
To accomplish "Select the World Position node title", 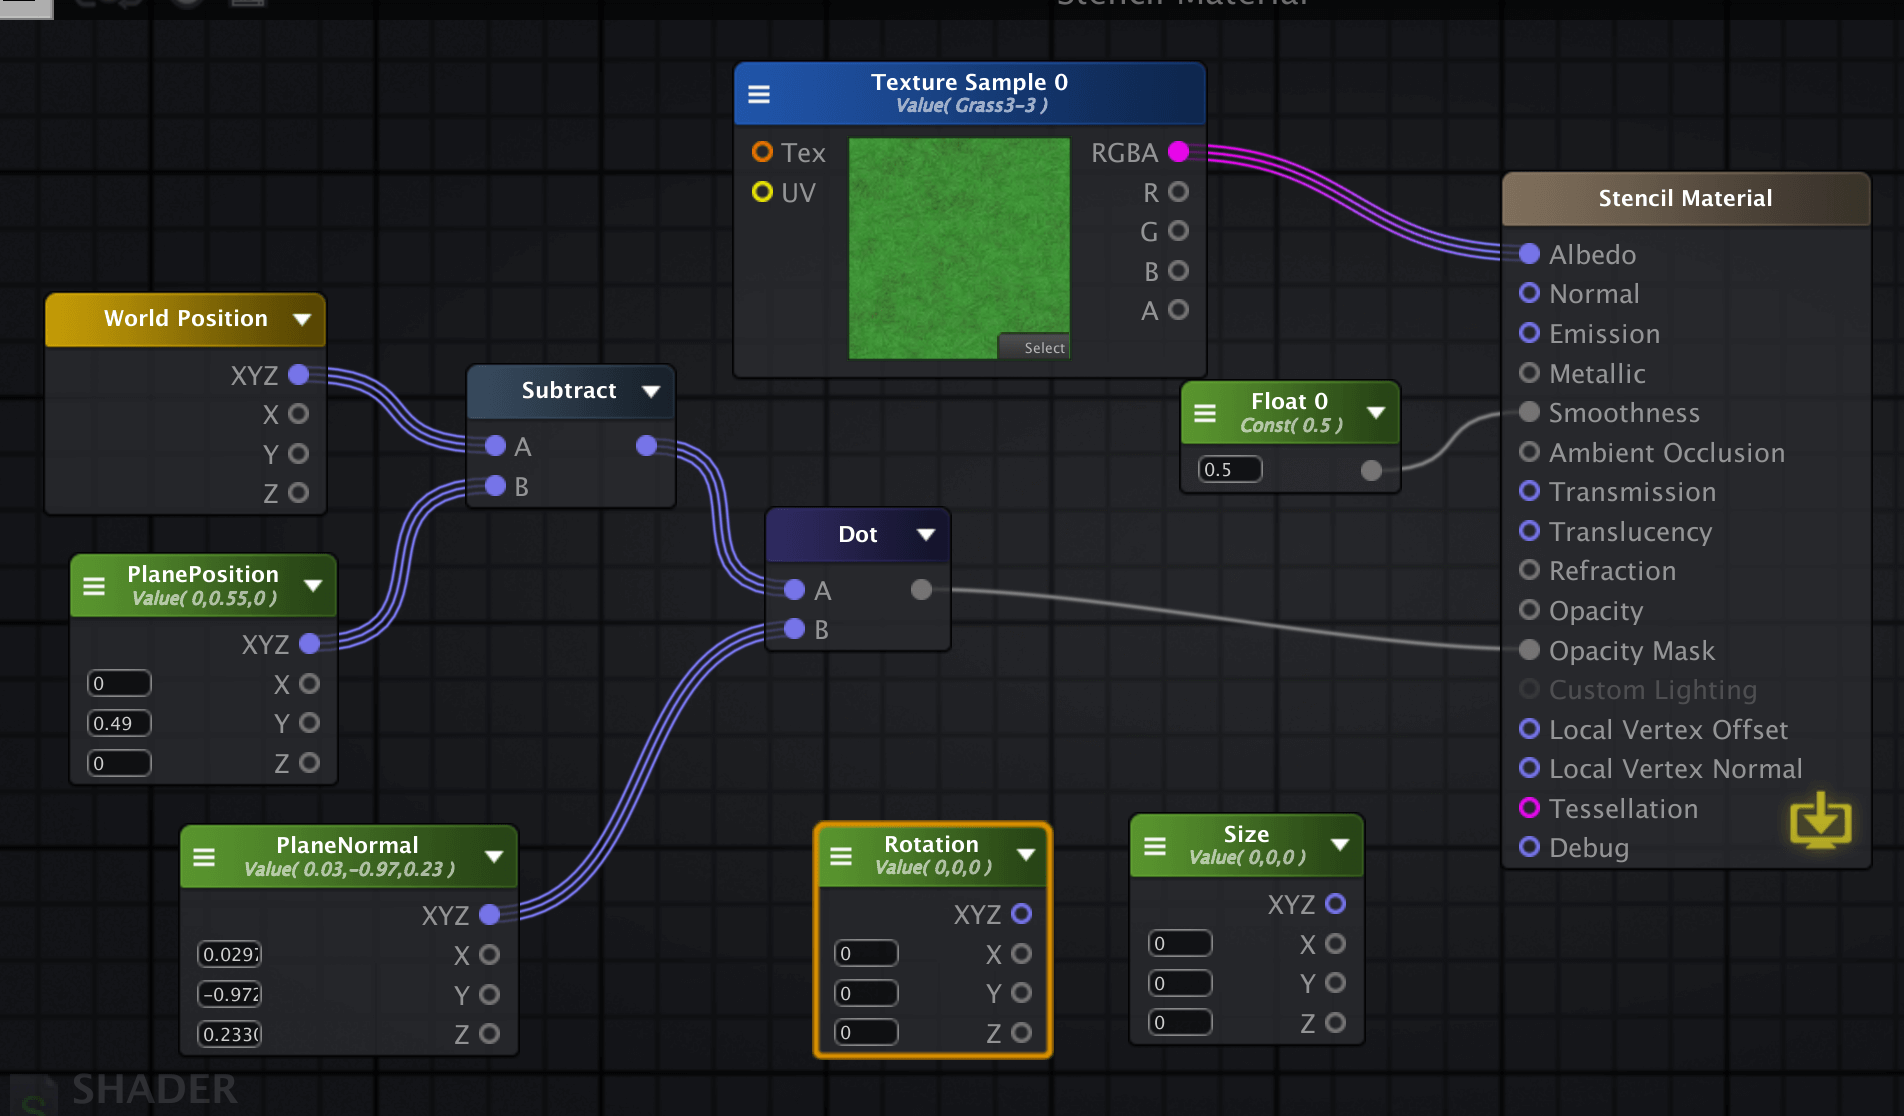I will (x=186, y=318).
